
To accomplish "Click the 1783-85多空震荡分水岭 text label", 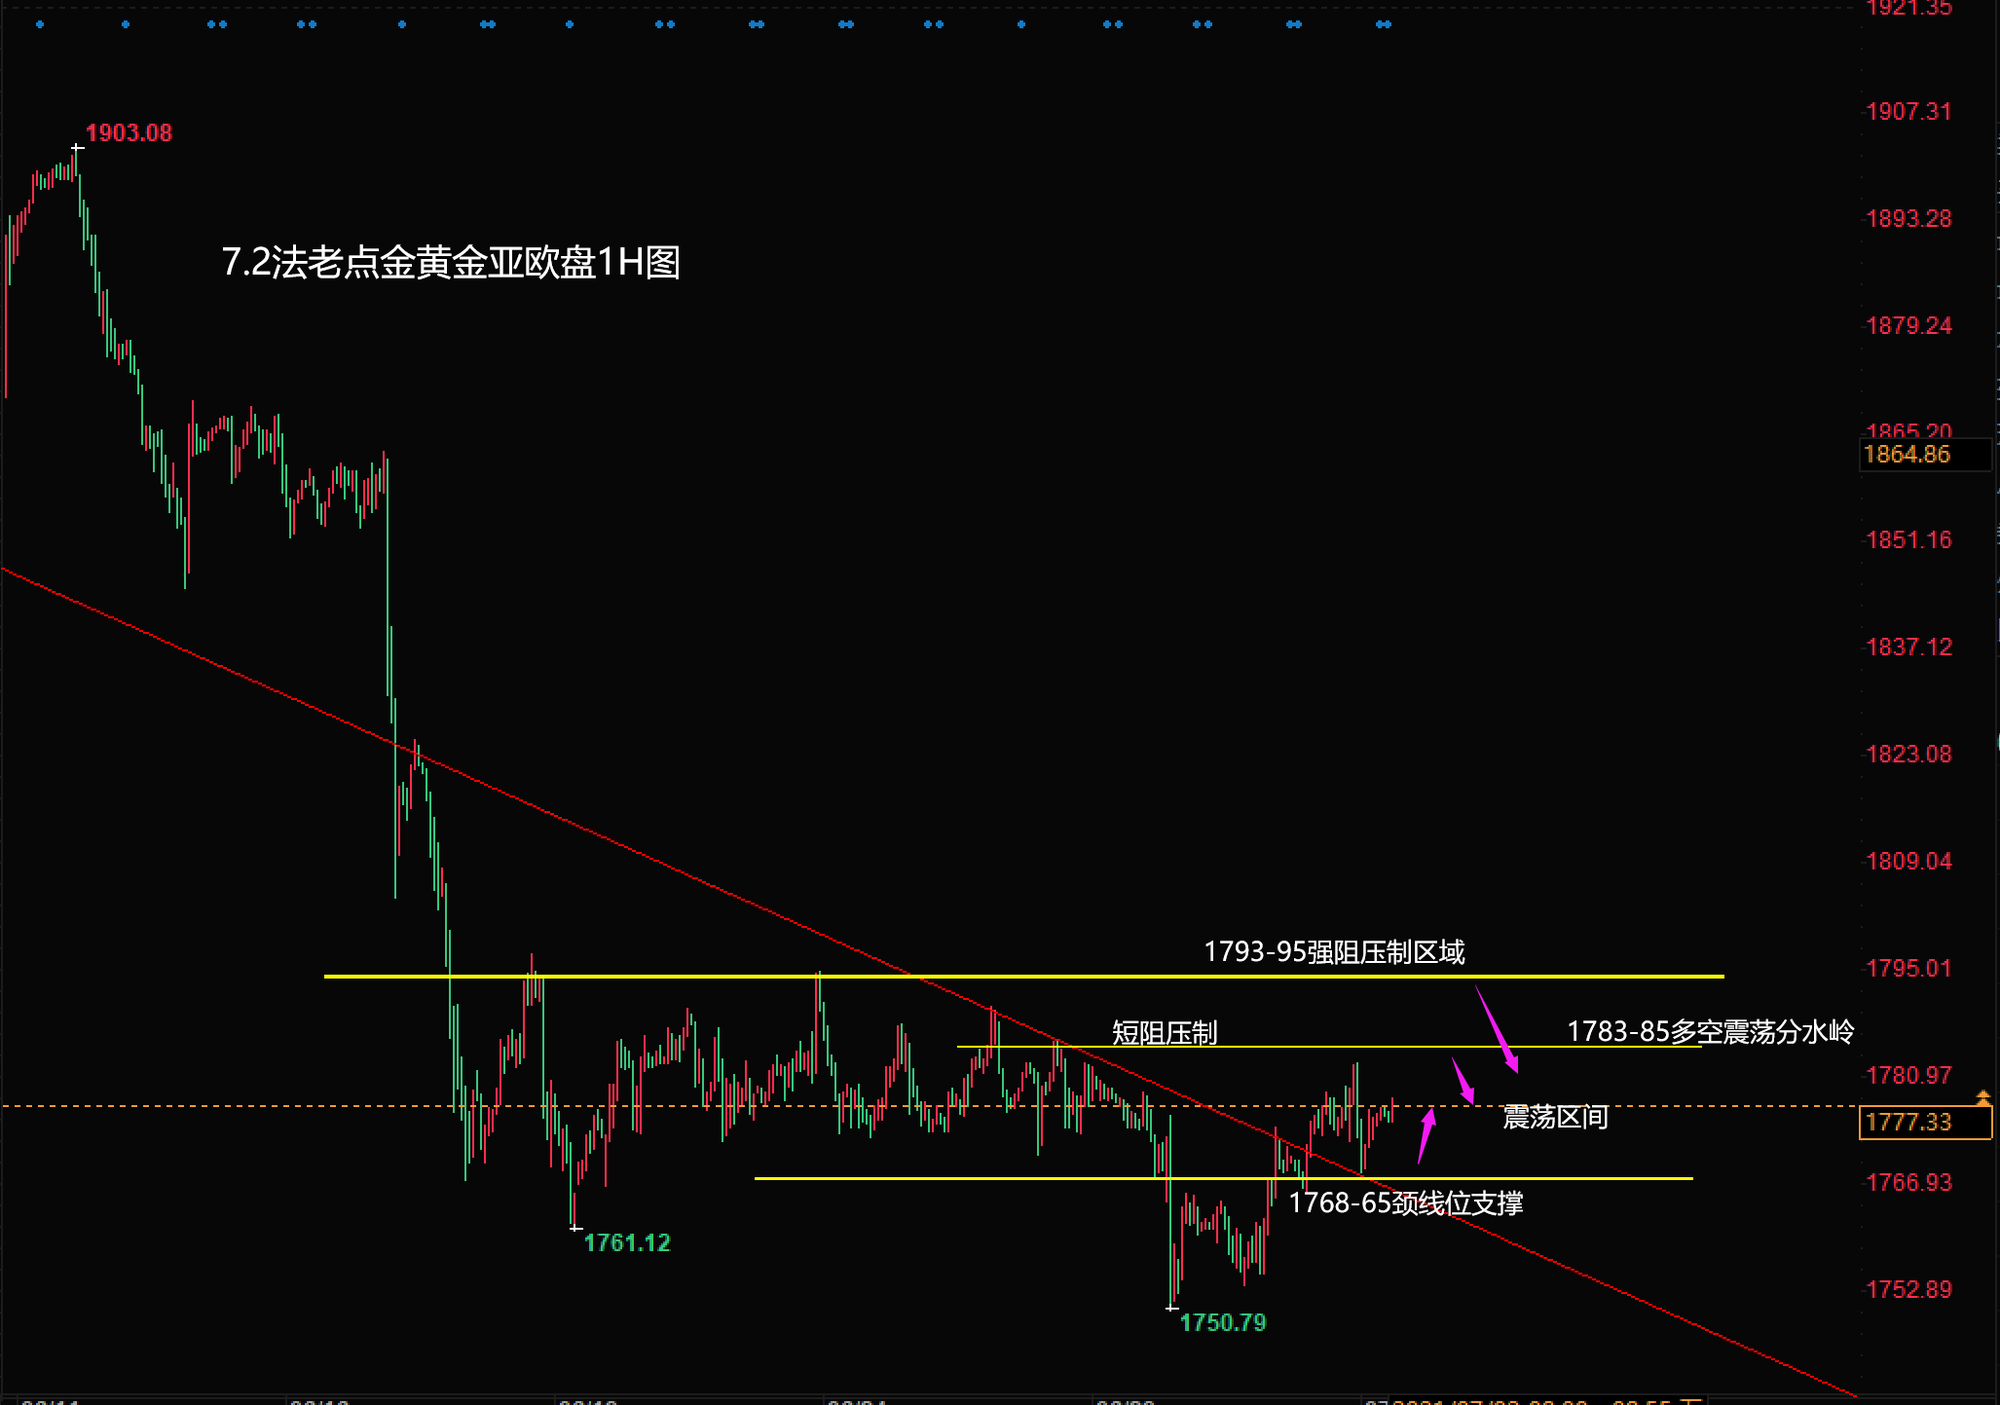I will tap(1710, 1031).
